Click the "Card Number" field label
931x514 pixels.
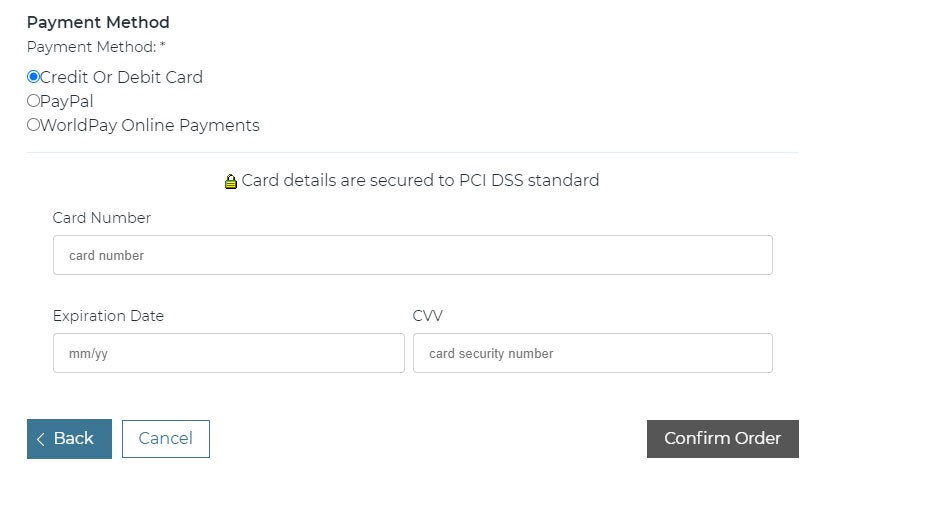pyautogui.click(x=102, y=218)
